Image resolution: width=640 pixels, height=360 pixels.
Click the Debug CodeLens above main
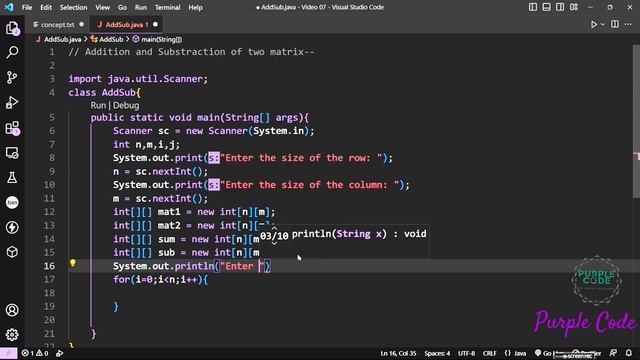pyautogui.click(x=126, y=105)
